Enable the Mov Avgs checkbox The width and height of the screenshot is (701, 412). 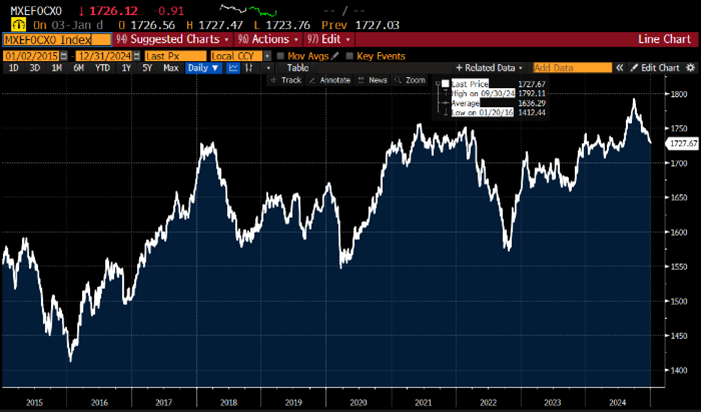tap(281, 55)
